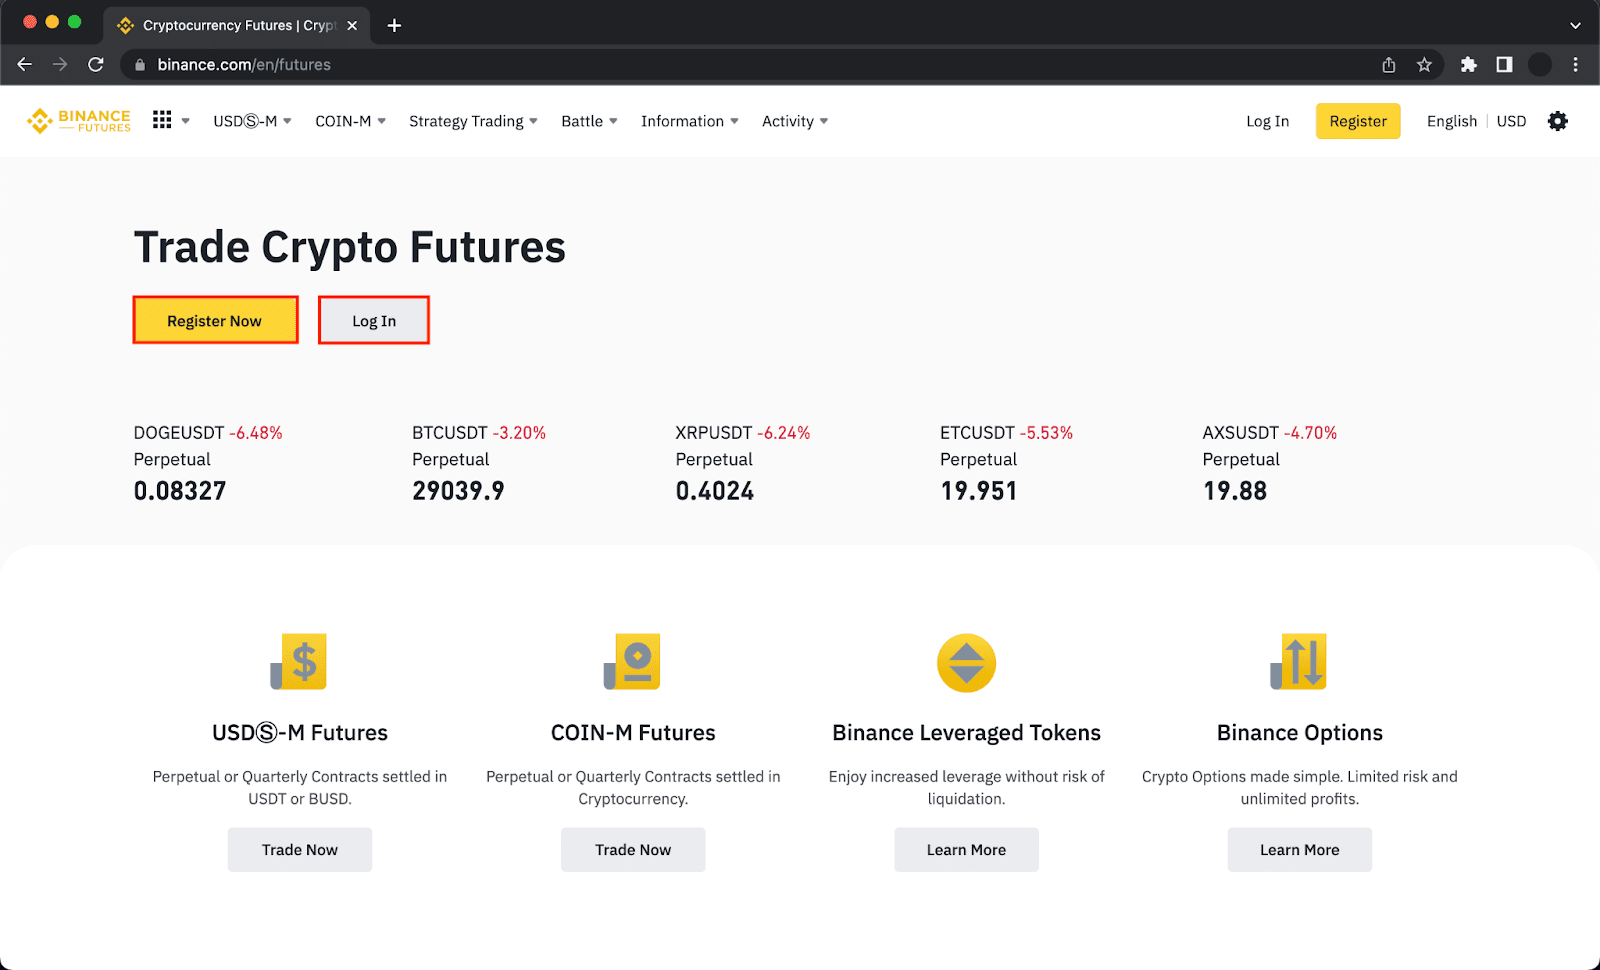This screenshot has height=970, width=1600.
Task: Toggle the browser side panel icon
Action: 1504,65
